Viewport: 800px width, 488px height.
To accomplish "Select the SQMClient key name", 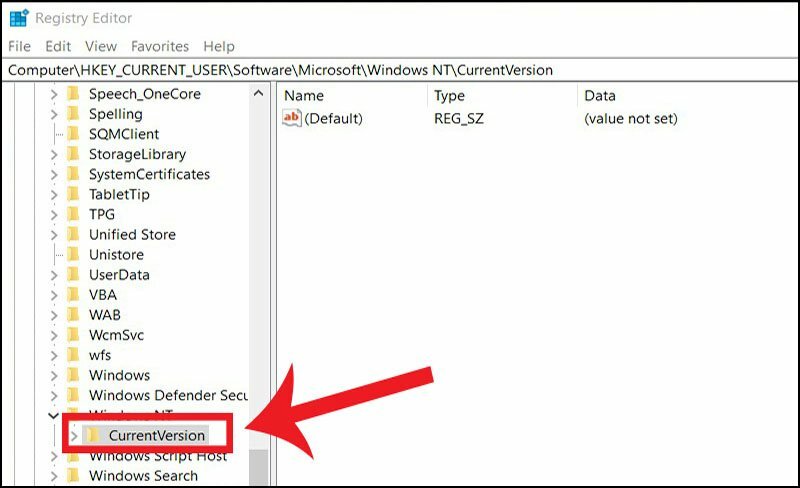I will (x=124, y=134).
